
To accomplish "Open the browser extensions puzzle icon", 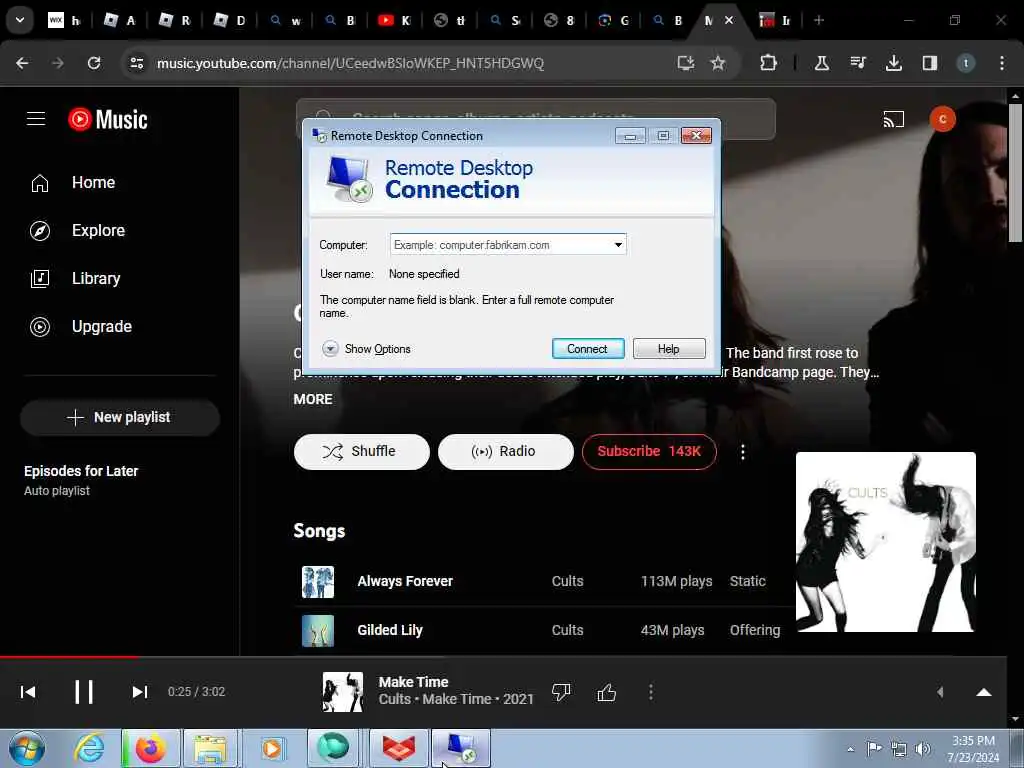I will click(768, 63).
